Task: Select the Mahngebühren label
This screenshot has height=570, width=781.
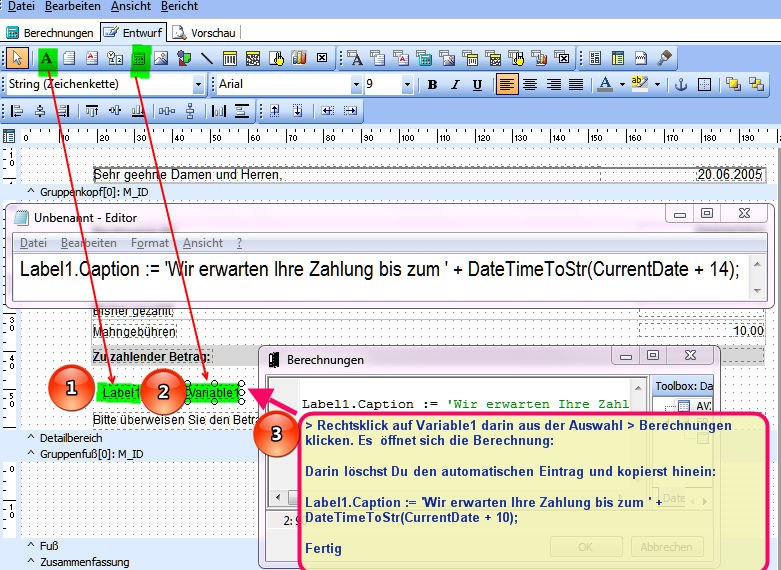Action: pos(134,331)
